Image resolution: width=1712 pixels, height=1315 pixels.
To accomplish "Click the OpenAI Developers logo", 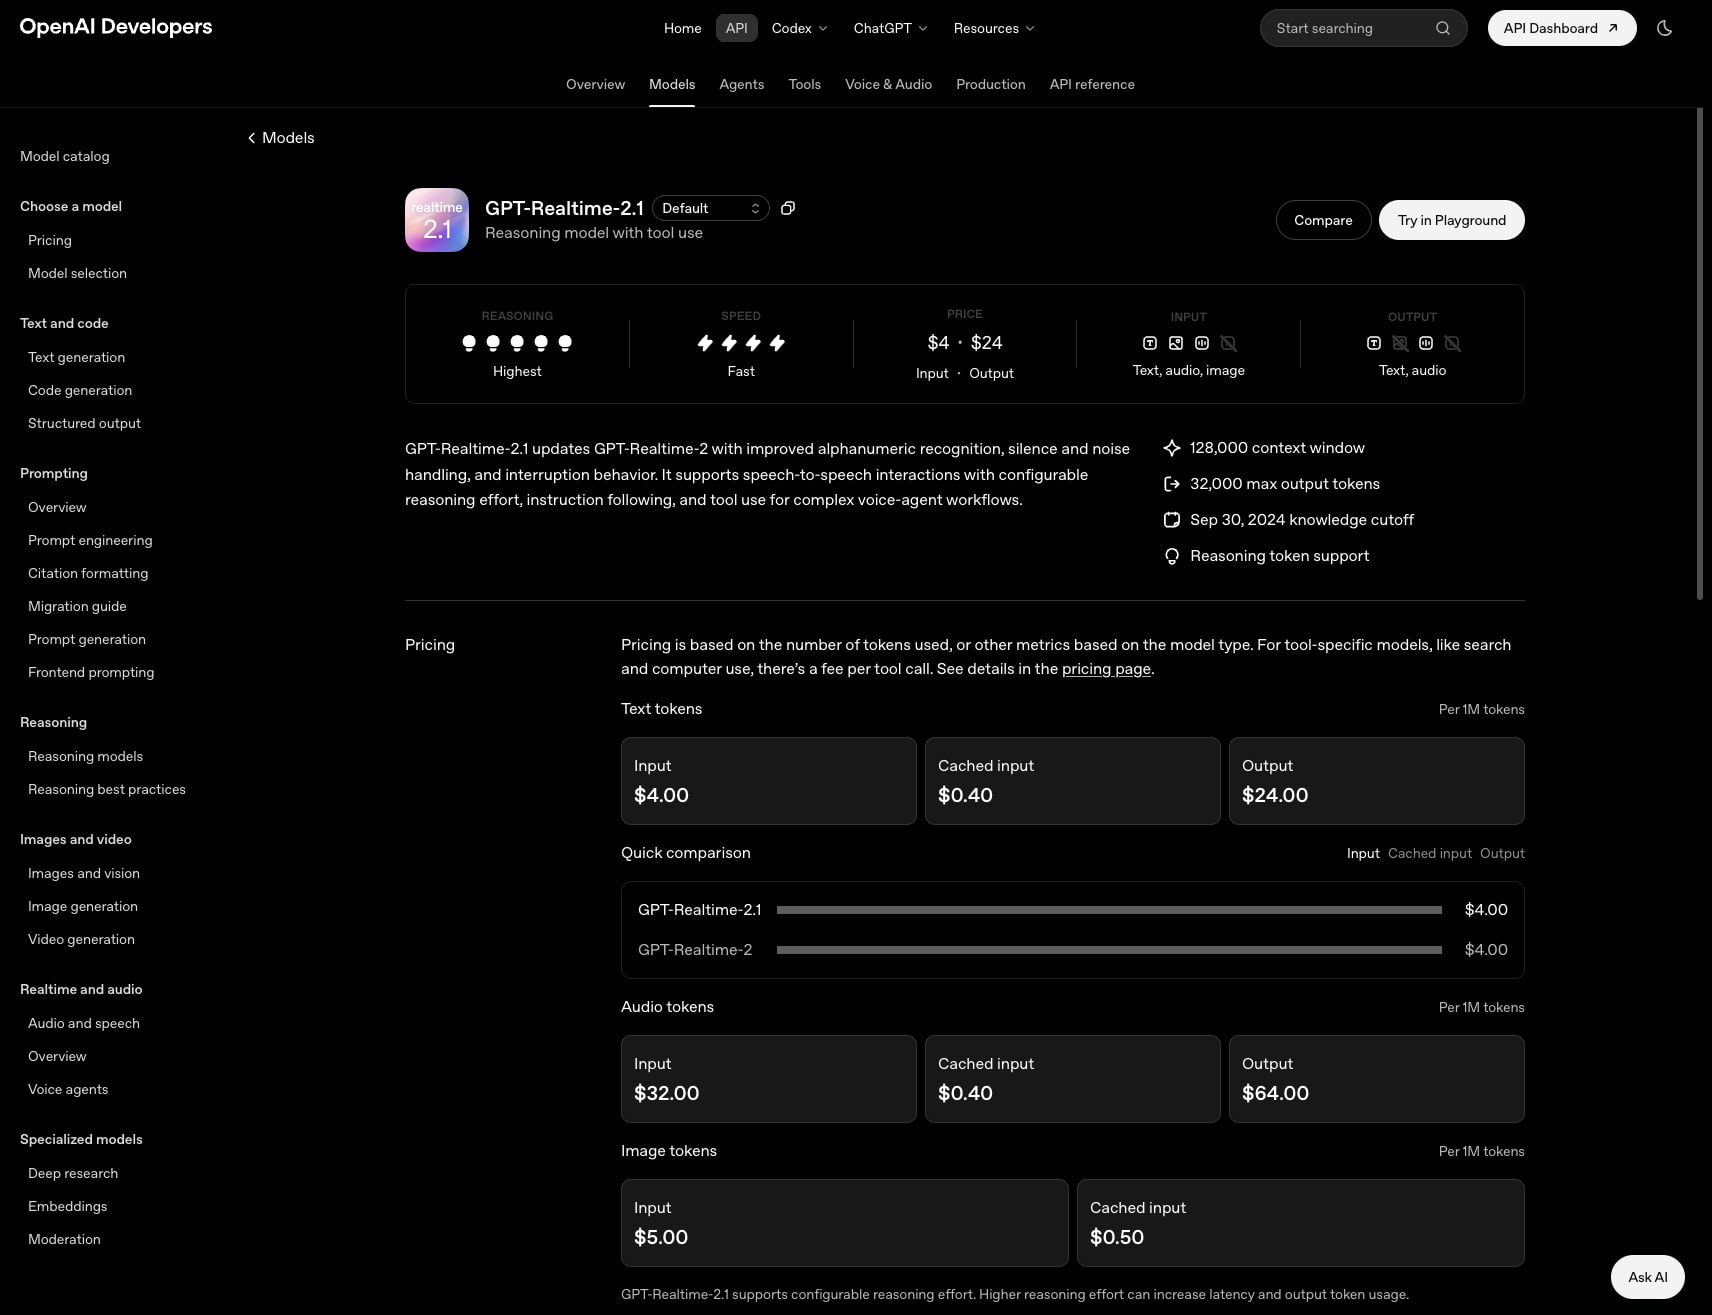I will (116, 27).
